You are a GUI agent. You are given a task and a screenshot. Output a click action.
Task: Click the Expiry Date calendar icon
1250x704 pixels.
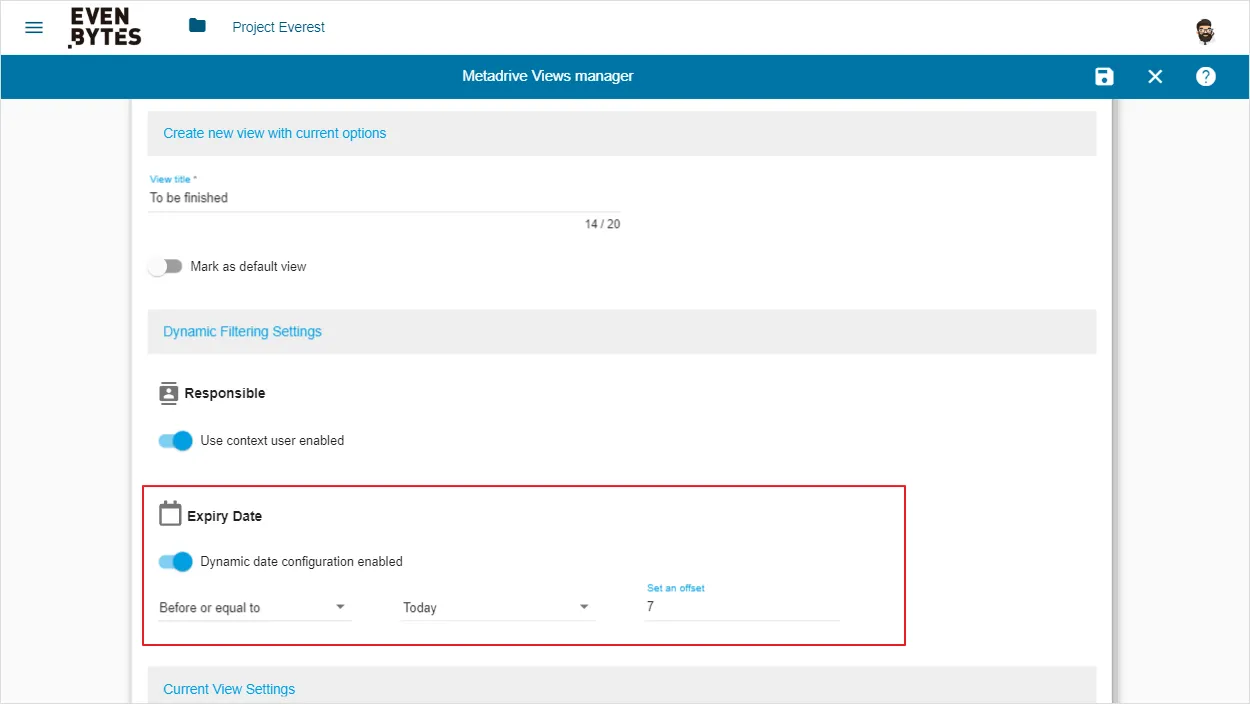tap(170, 514)
